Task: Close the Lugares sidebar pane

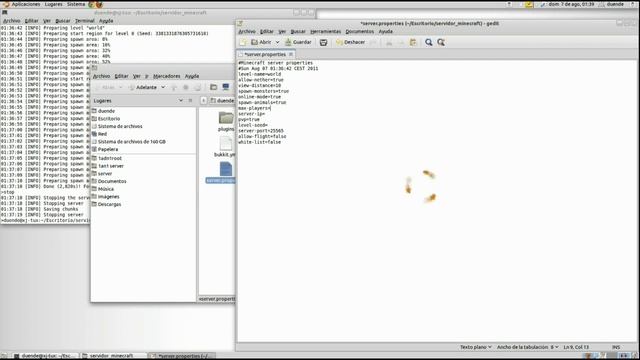Action: (x=190, y=100)
